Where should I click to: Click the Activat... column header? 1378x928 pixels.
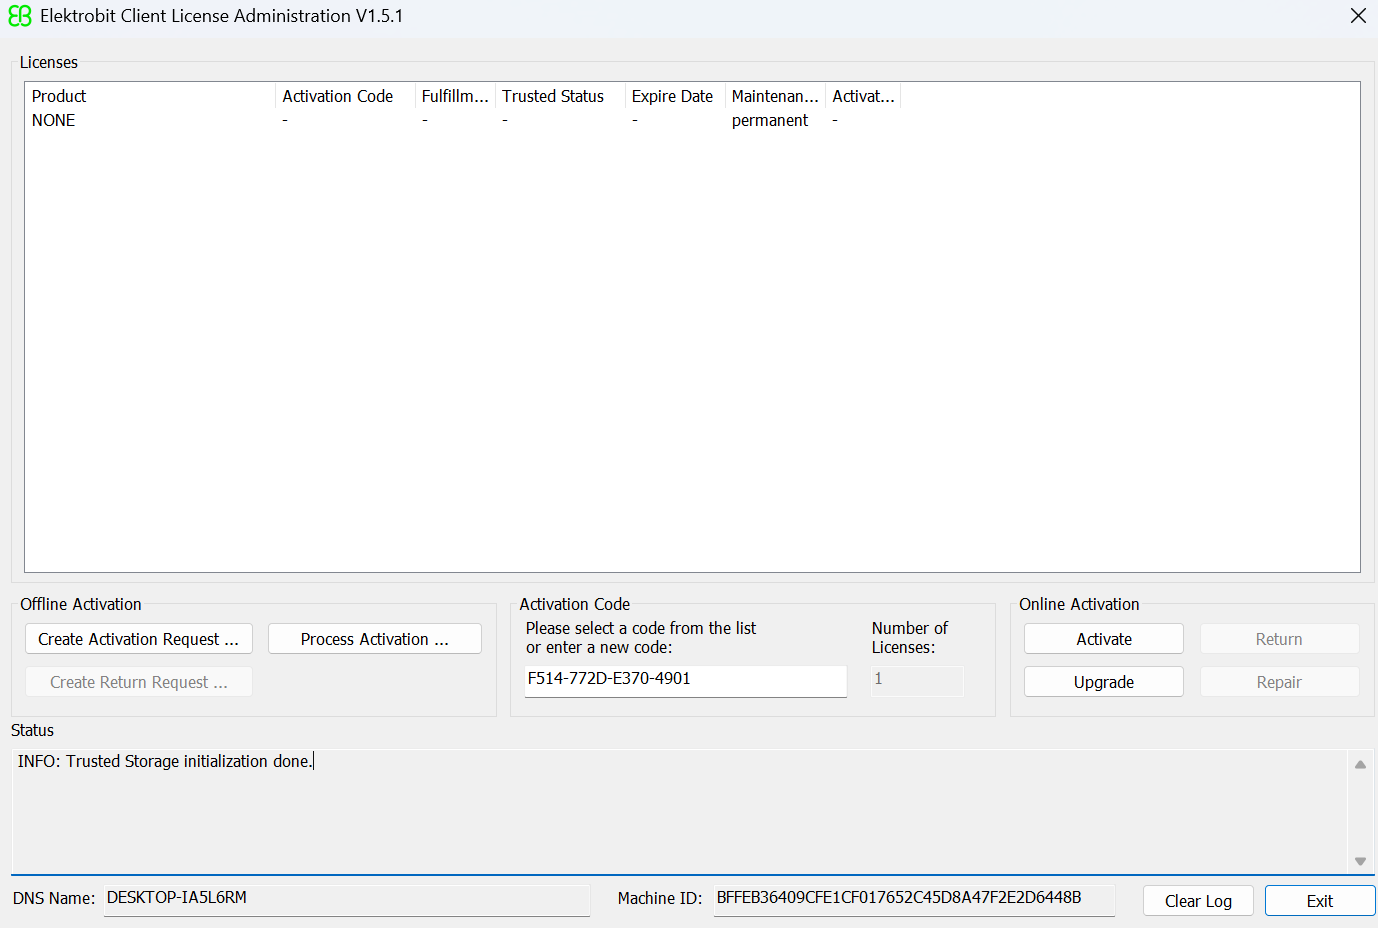click(863, 96)
